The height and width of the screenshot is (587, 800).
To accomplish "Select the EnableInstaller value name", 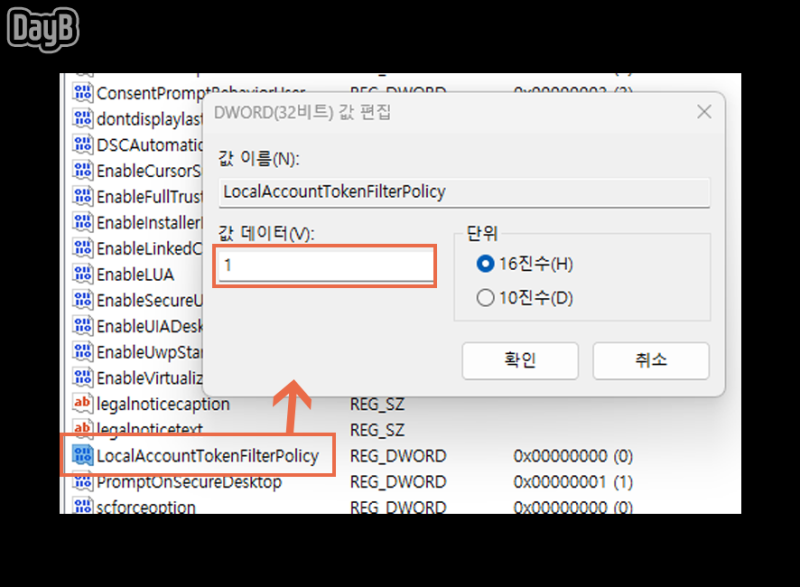I will tap(149, 223).
